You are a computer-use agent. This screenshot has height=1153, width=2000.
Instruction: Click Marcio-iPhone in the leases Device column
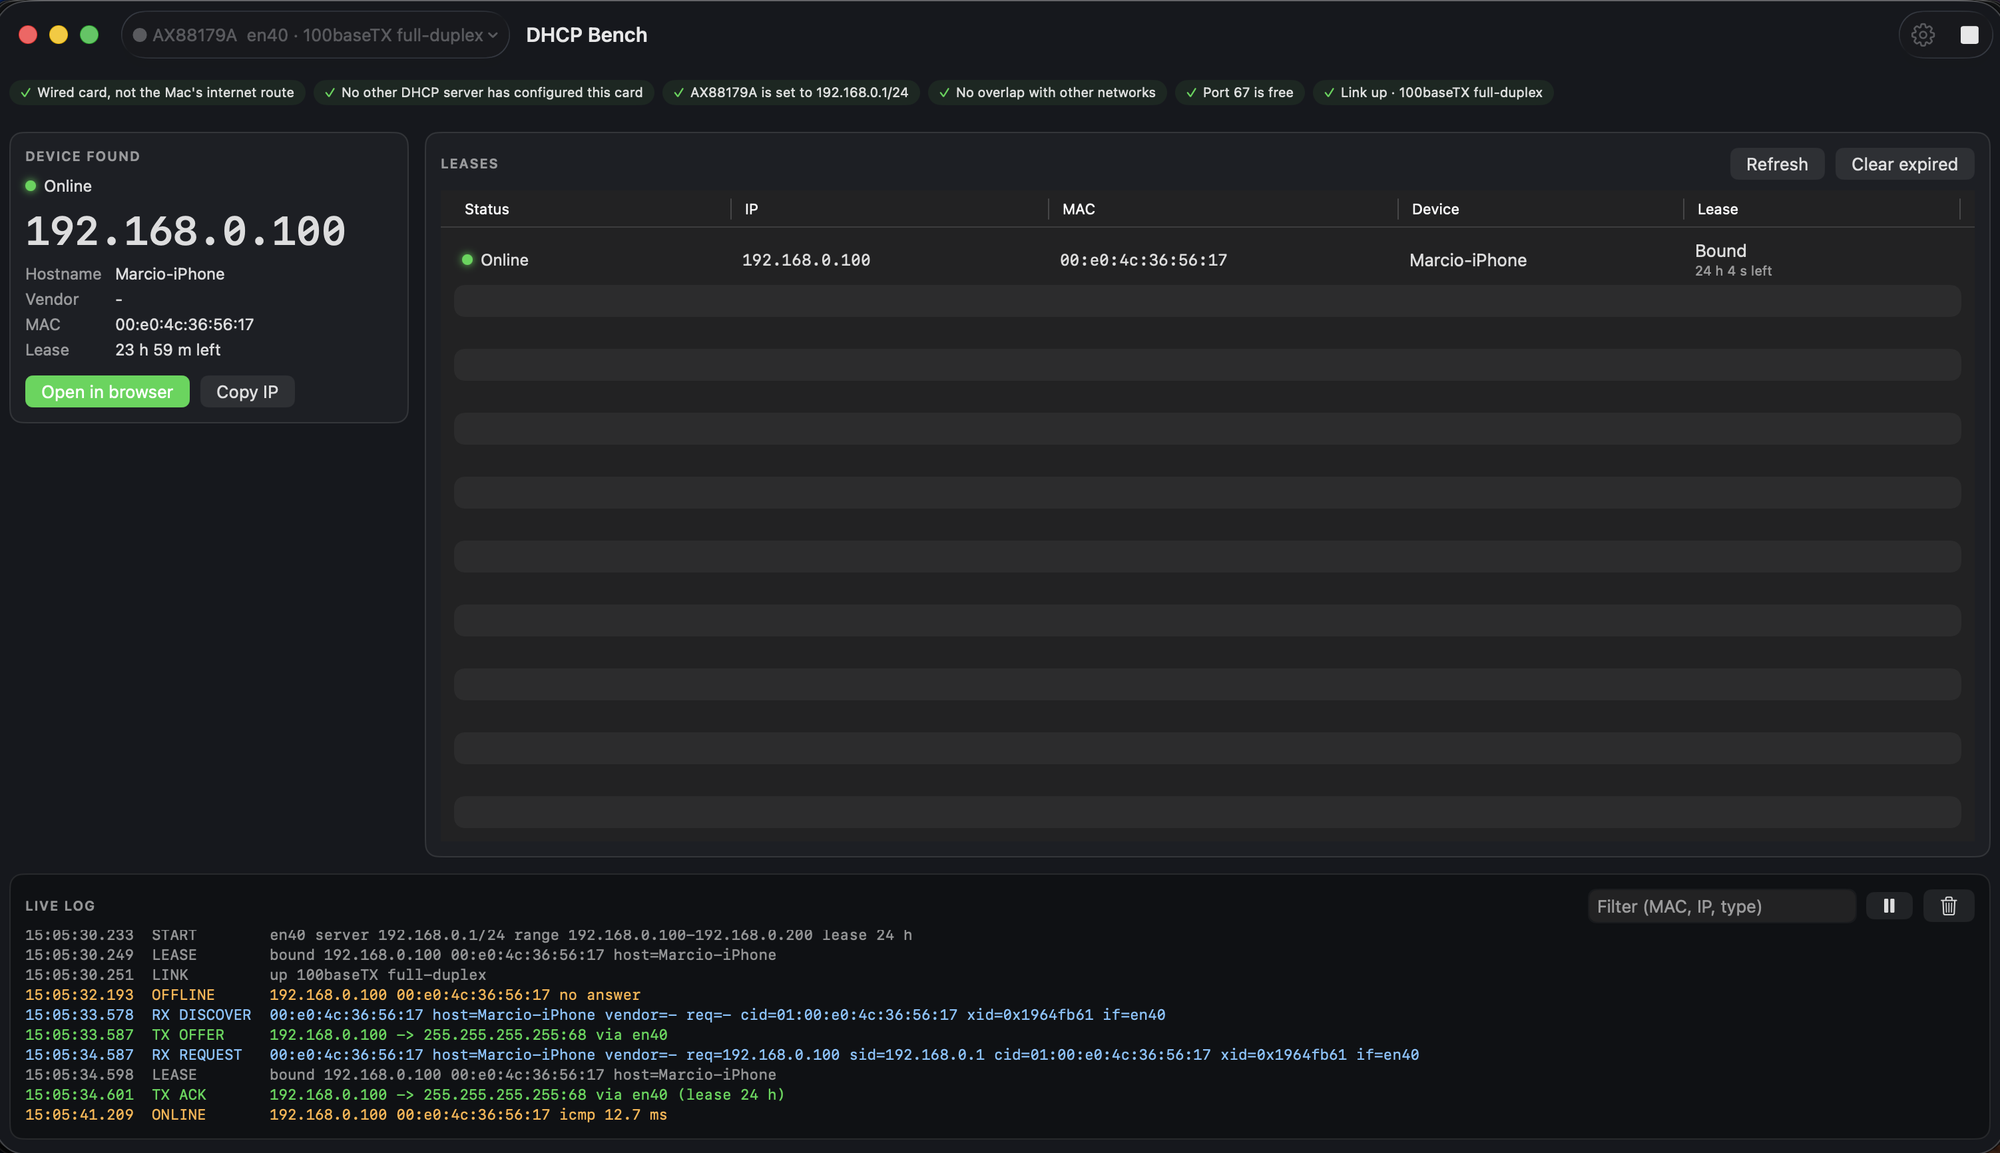1468,260
